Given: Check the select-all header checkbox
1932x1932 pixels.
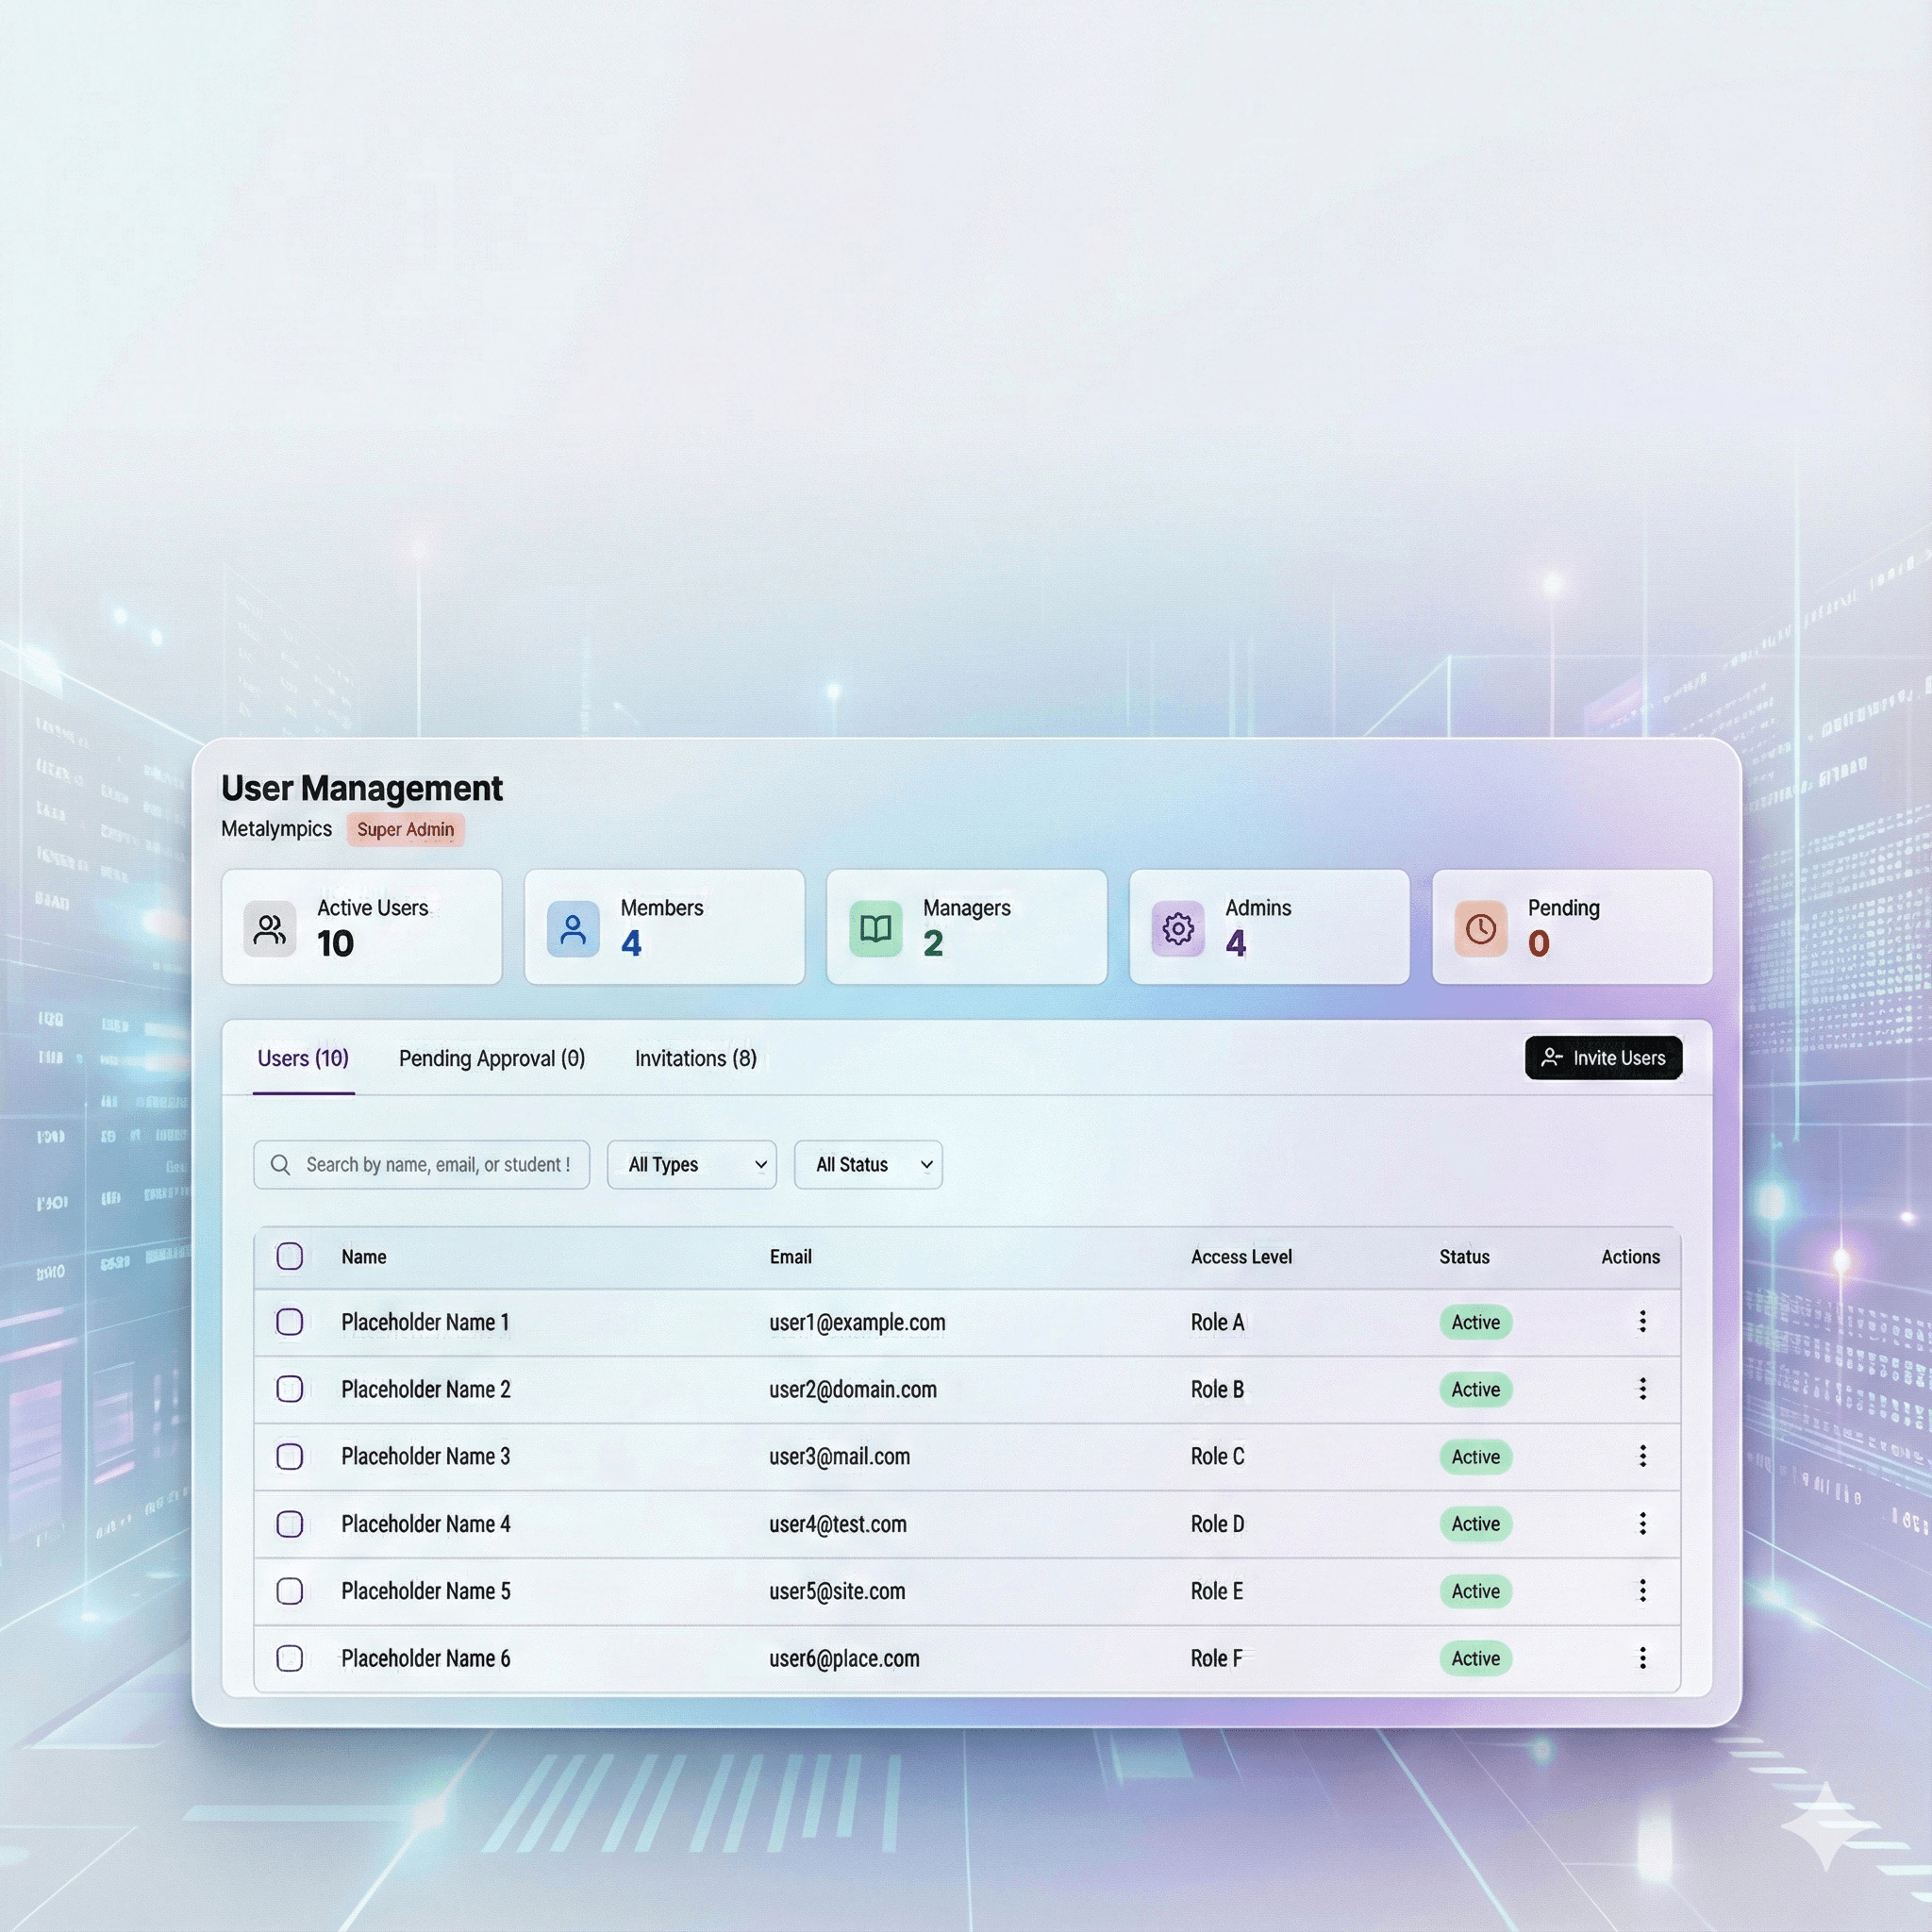Looking at the screenshot, I should point(290,1256).
